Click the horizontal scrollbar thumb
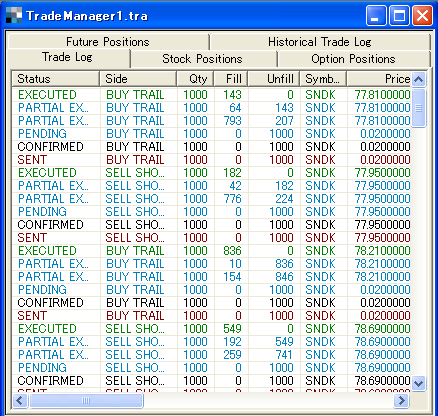The width and height of the screenshot is (438, 416). coord(86,400)
